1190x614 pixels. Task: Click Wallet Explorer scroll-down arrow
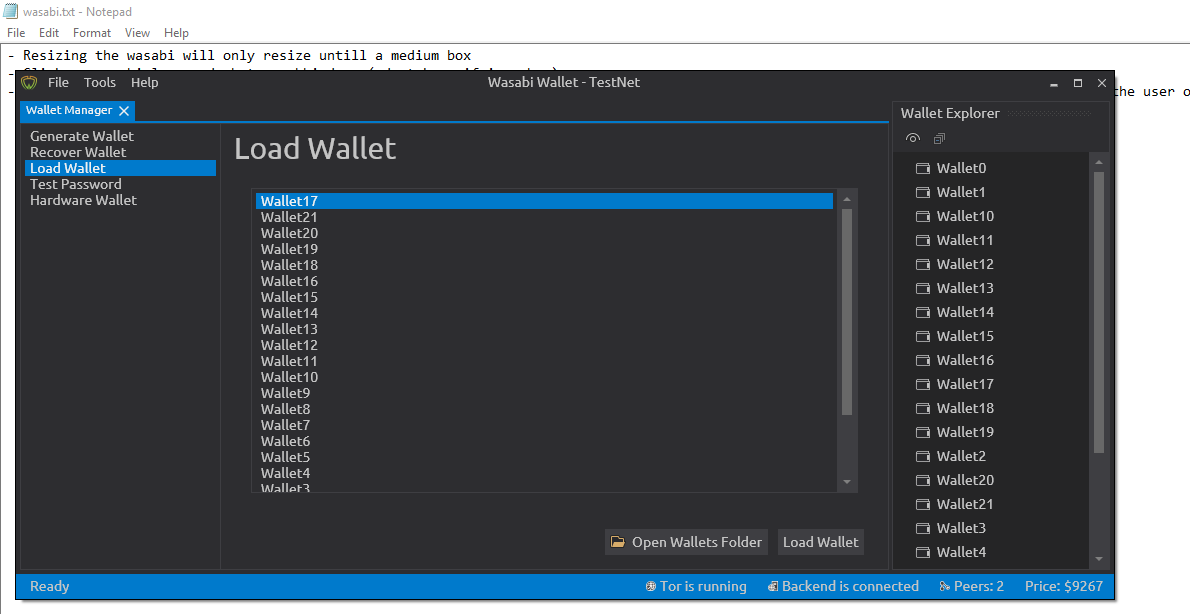(1098, 559)
